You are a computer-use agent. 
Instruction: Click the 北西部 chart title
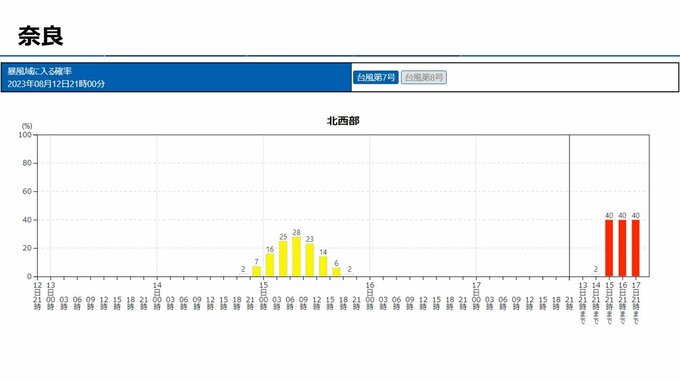343,121
